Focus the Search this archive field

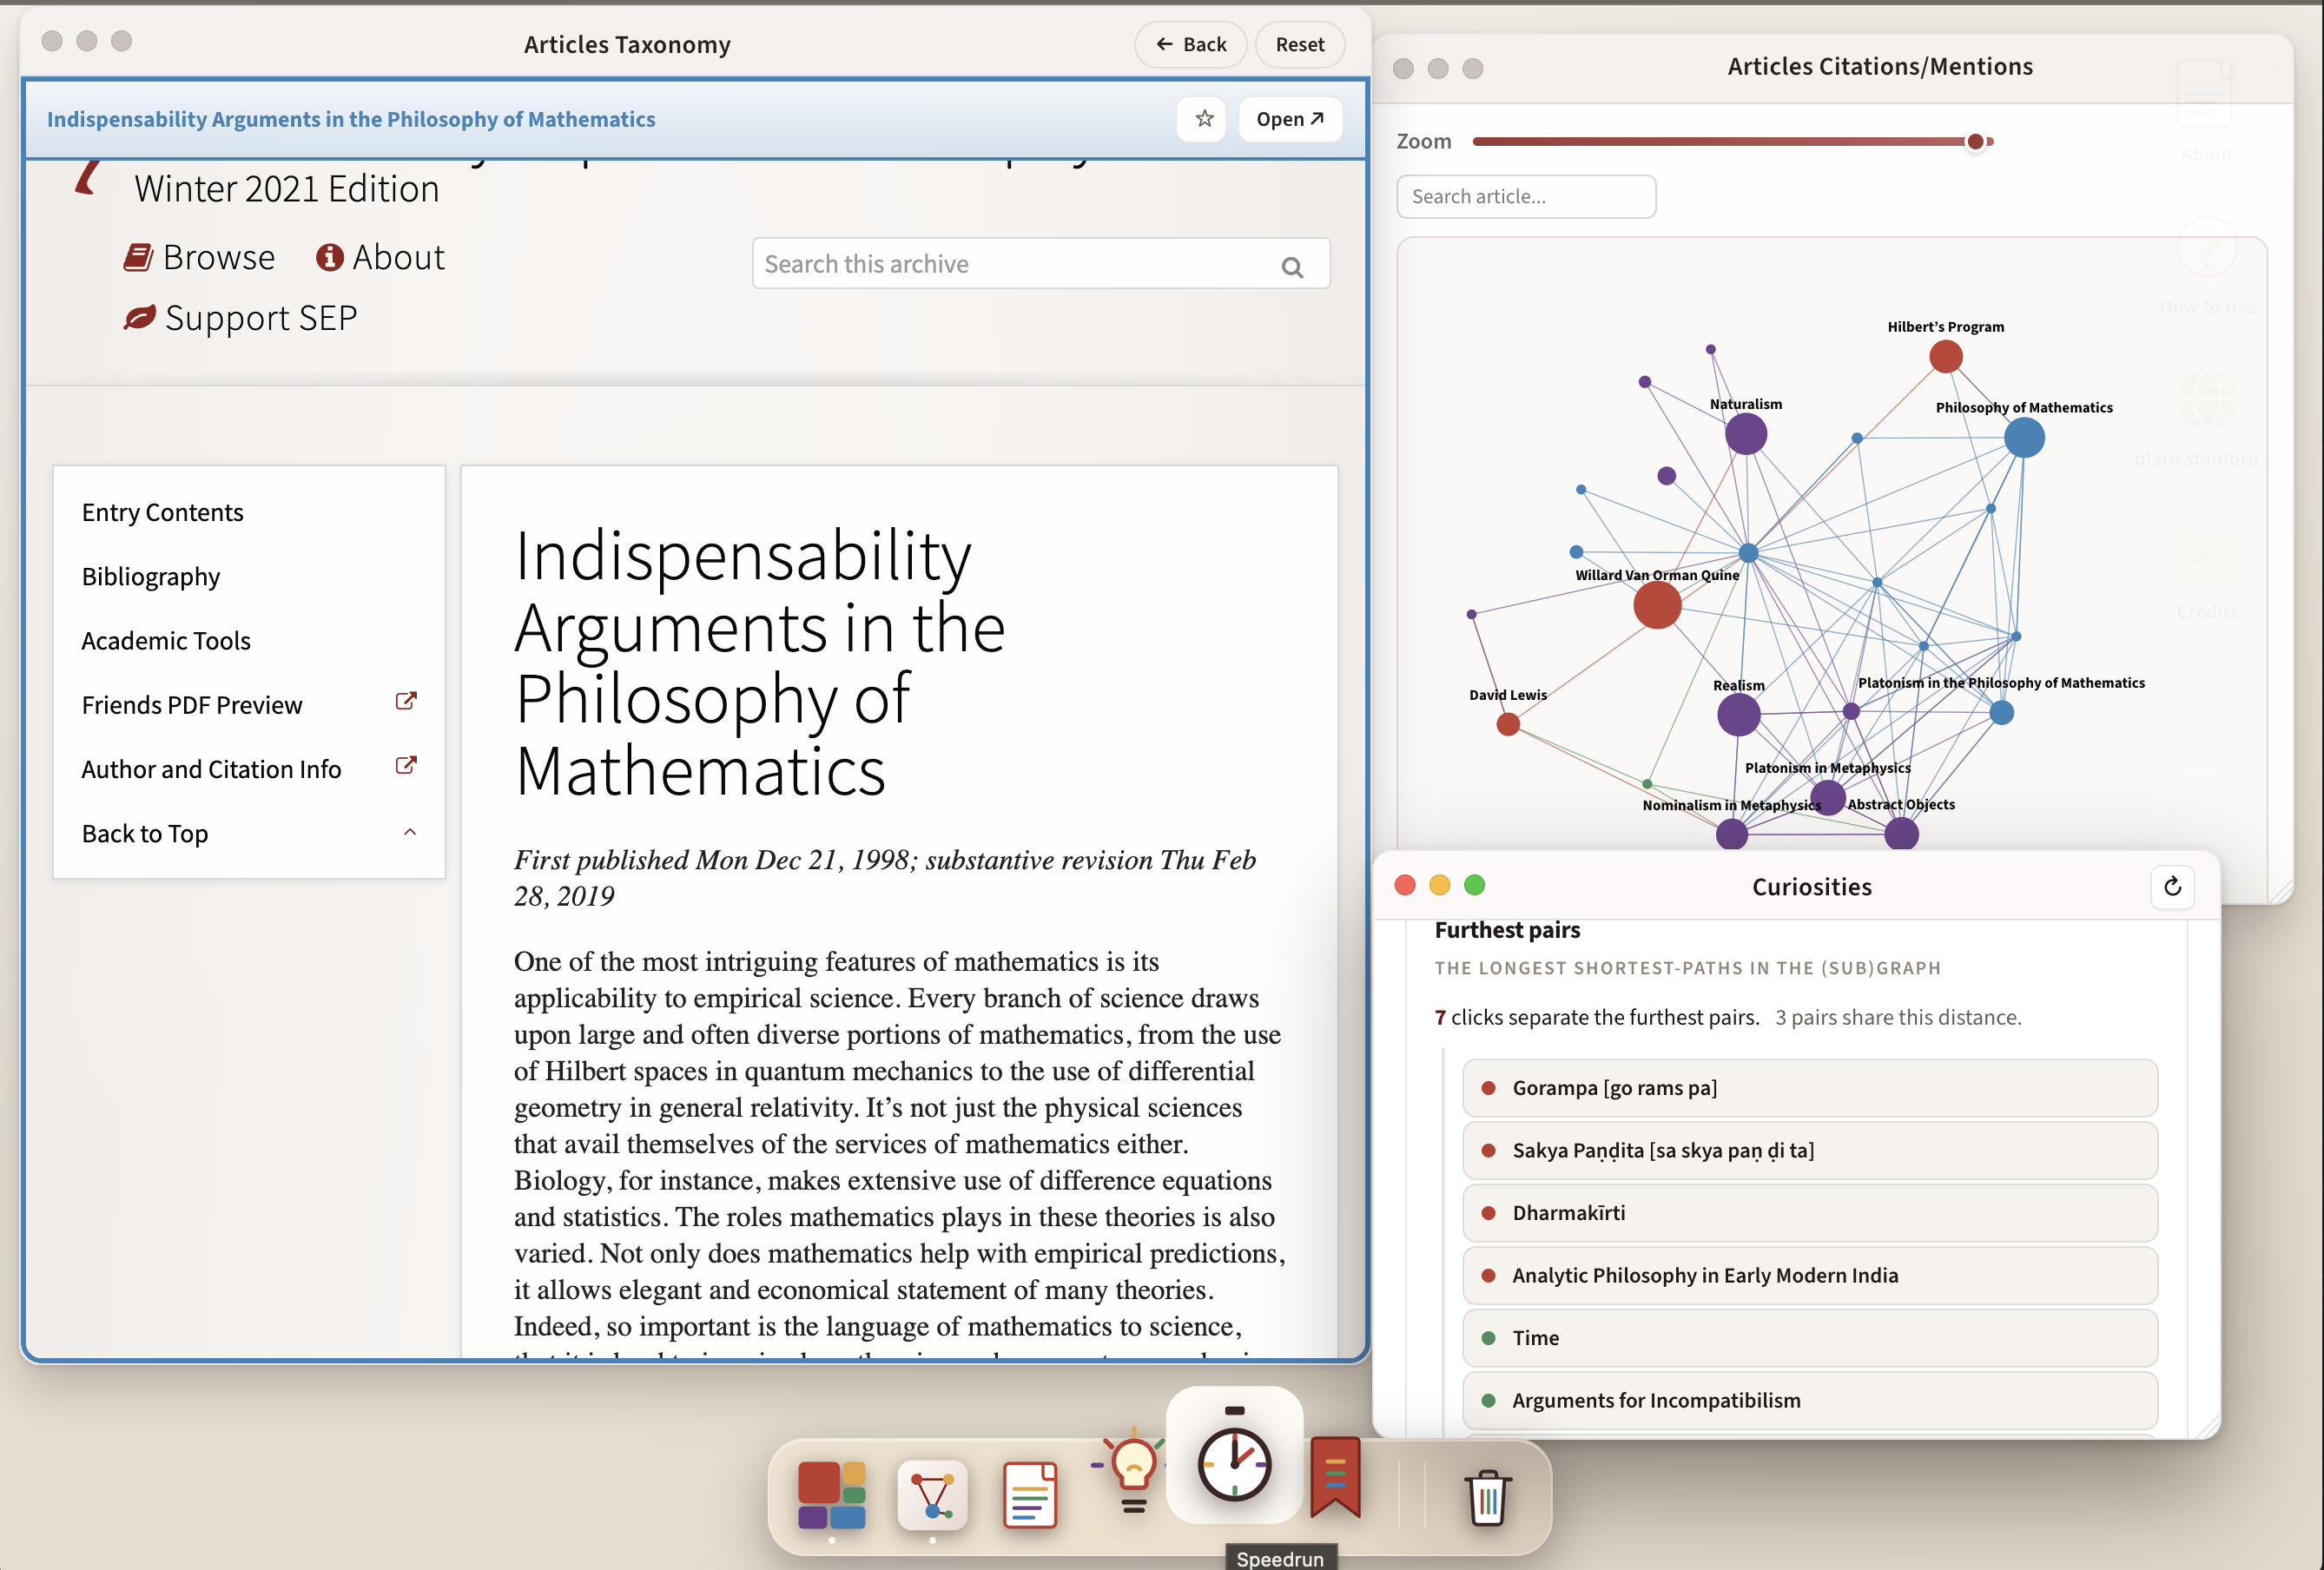pos(1040,264)
